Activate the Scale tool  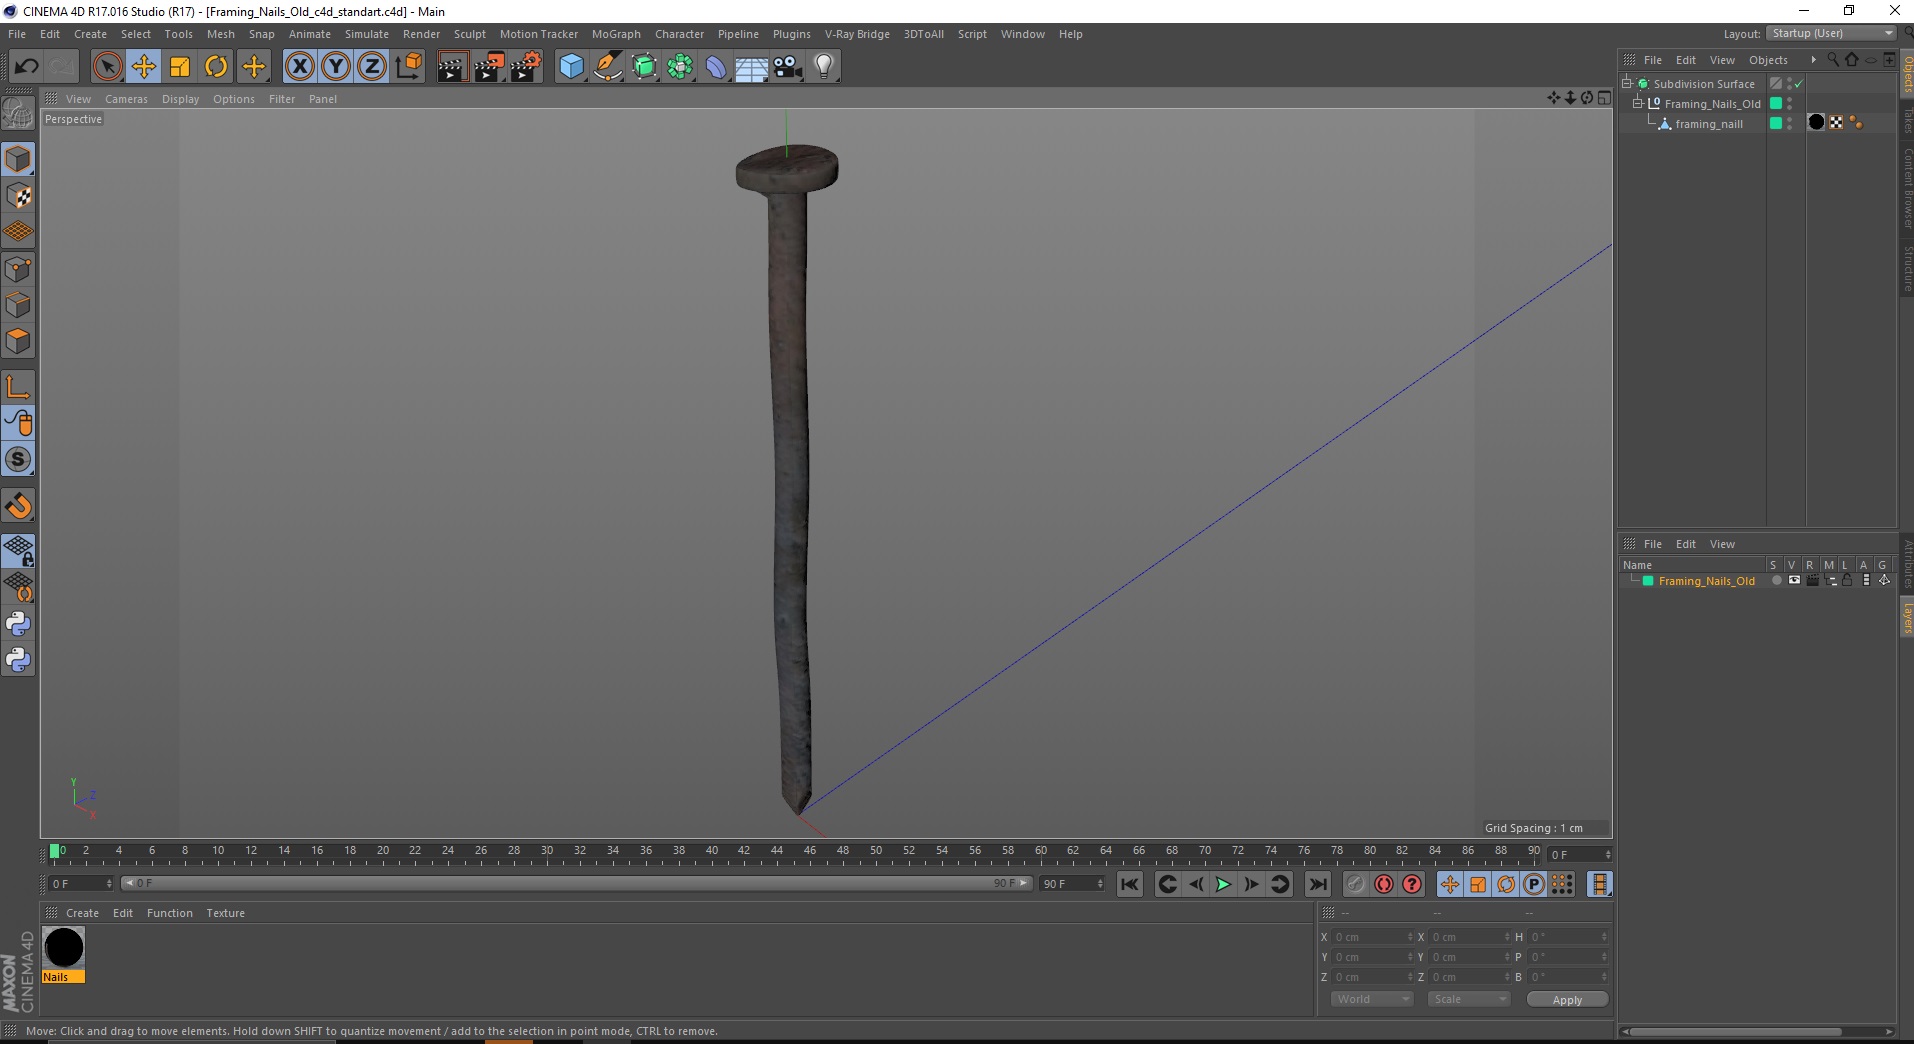click(x=180, y=67)
